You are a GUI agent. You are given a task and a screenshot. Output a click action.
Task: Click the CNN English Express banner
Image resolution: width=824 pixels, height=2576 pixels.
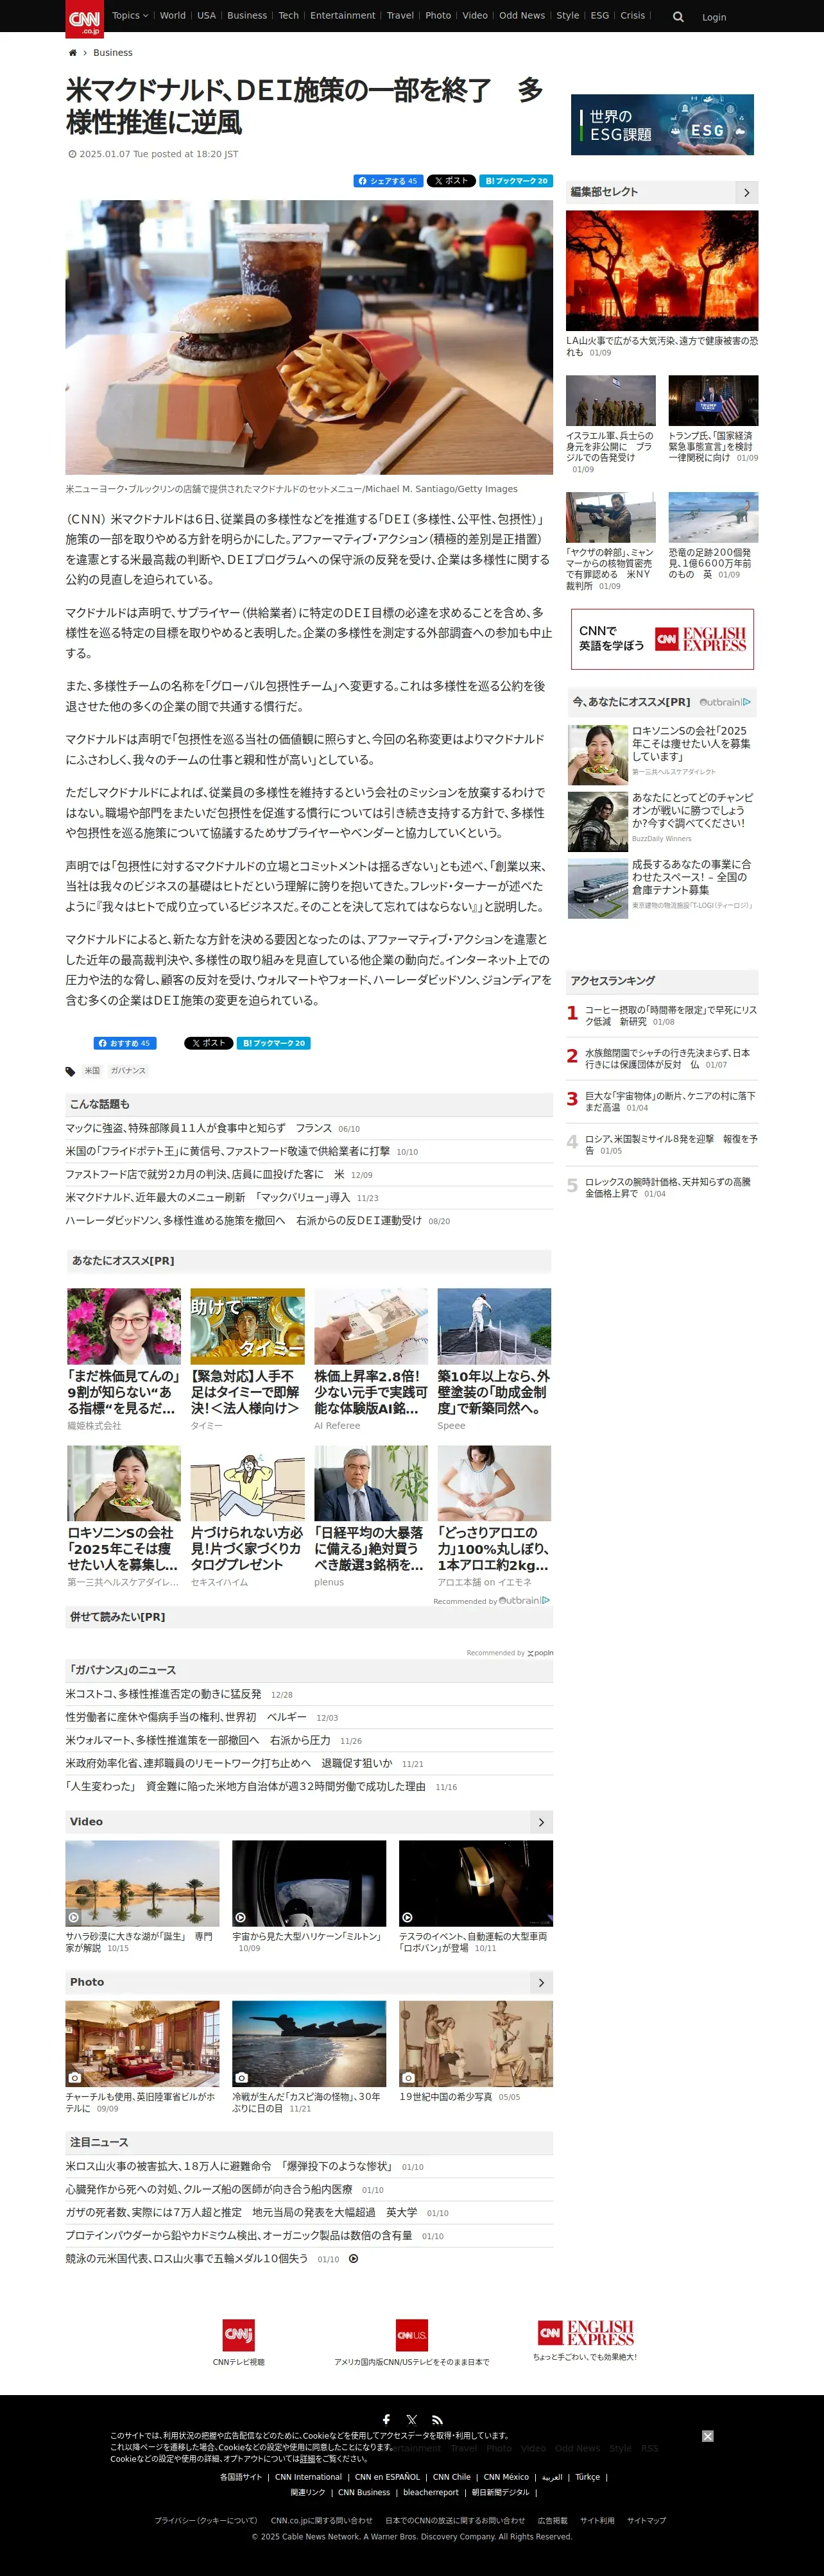[x=662, y=640]
